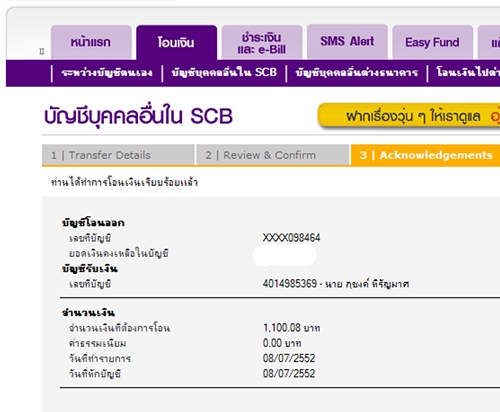Viewport: 500px width, 412px height.
Task: Select the โอนเงิน transfer tab
Action: [176, 42]
